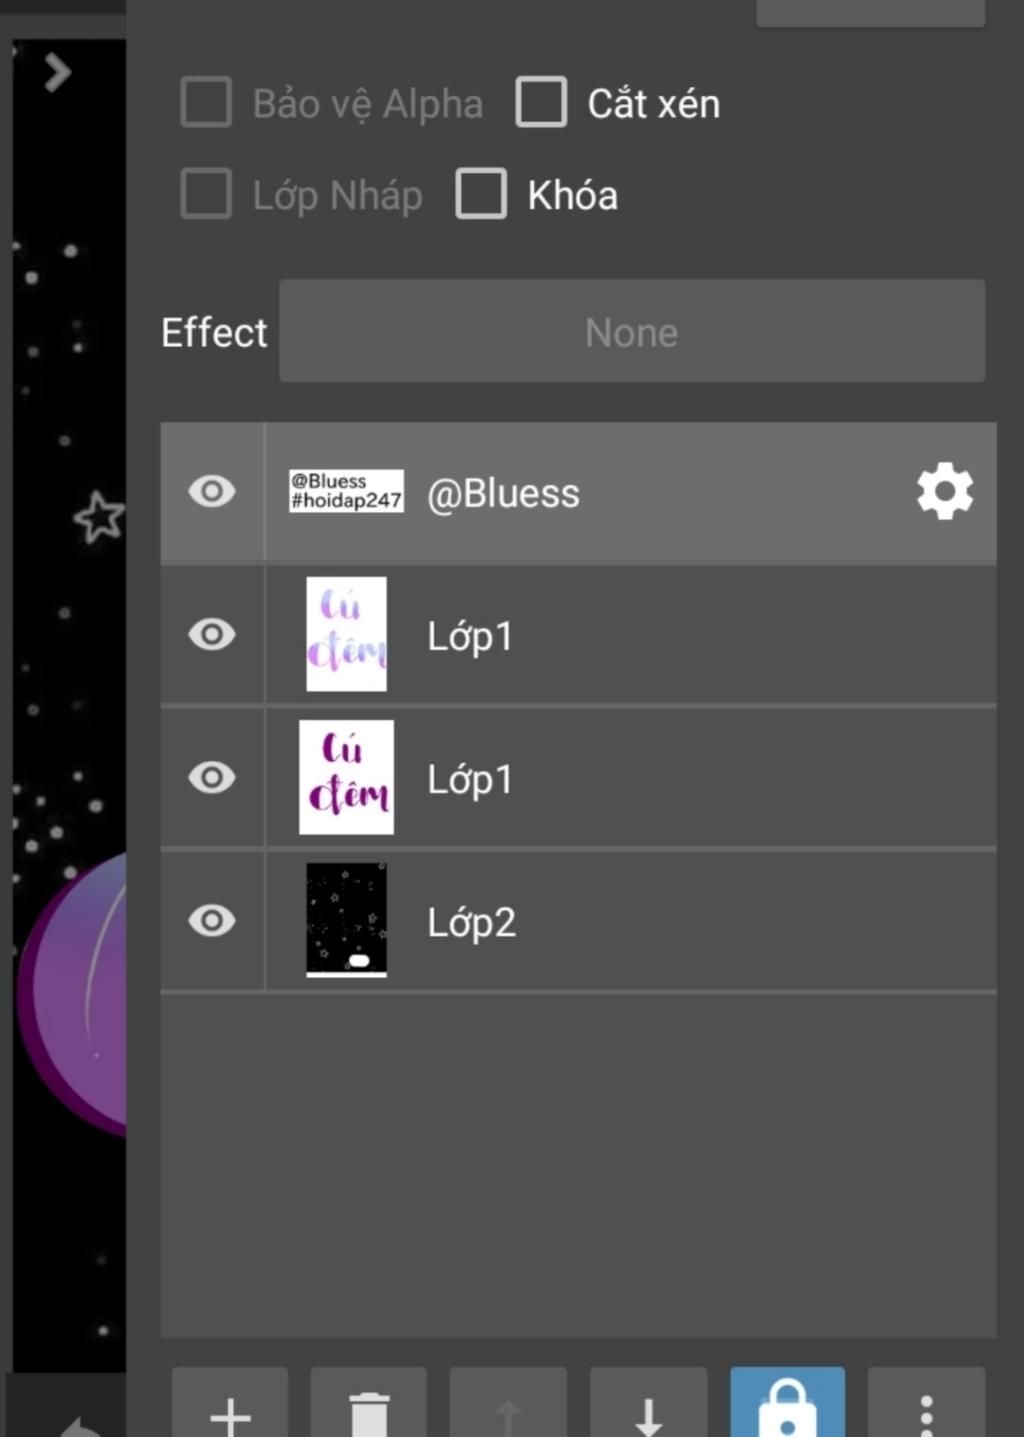Image resolution: width=1024 pixels, height=1437 pixels.
Task: Open the Effect None dropdown
Action: pyautogui.click(x=632, y=331)
